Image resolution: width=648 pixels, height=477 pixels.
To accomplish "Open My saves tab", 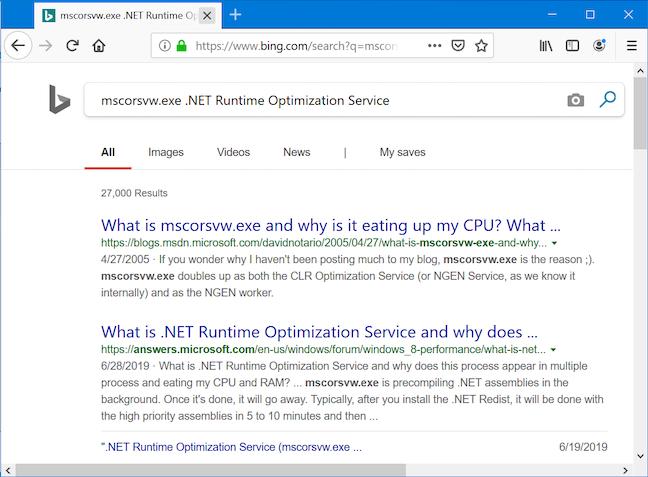I will (x=403, y=152).
